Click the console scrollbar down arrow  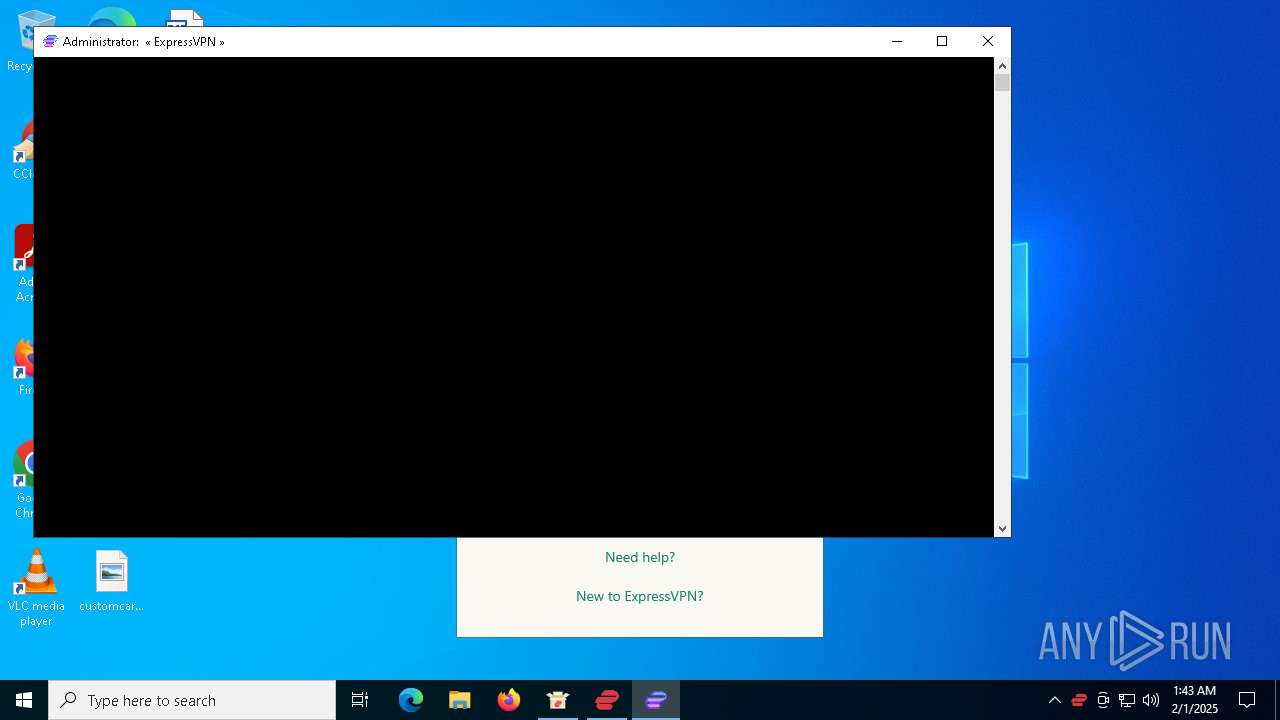[x=1002, y=529]
